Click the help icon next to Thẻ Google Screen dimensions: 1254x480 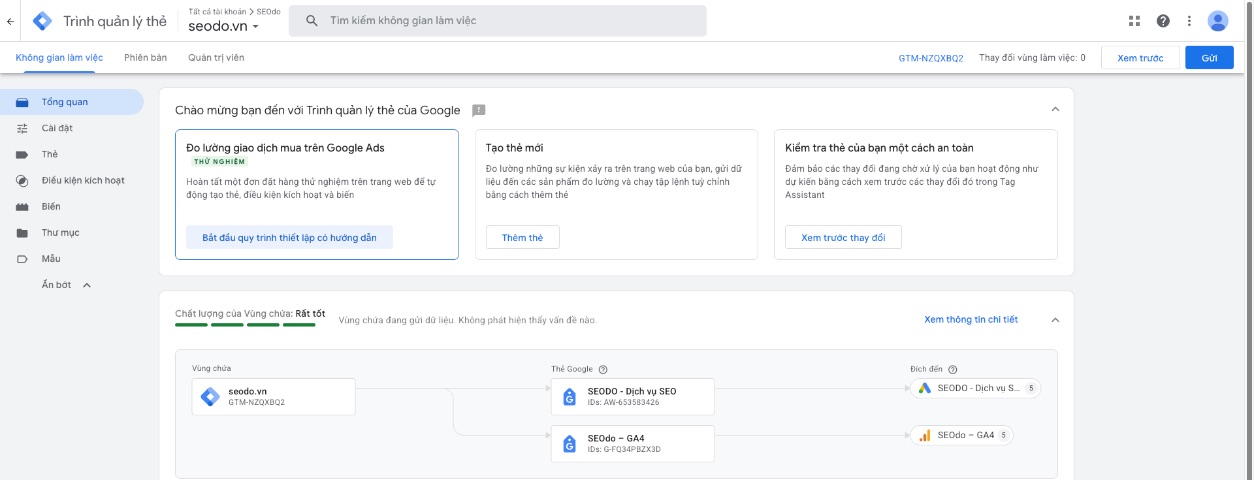(603, 369)
